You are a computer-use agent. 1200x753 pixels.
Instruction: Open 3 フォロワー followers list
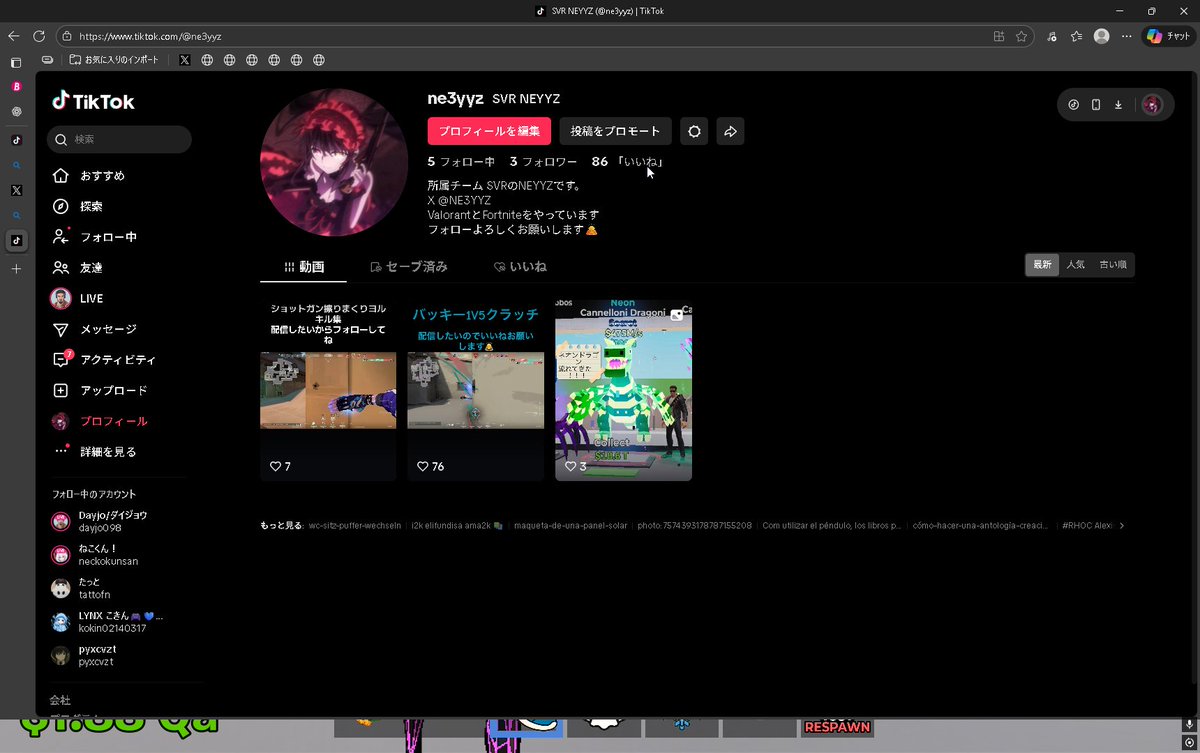coord(543,161)
